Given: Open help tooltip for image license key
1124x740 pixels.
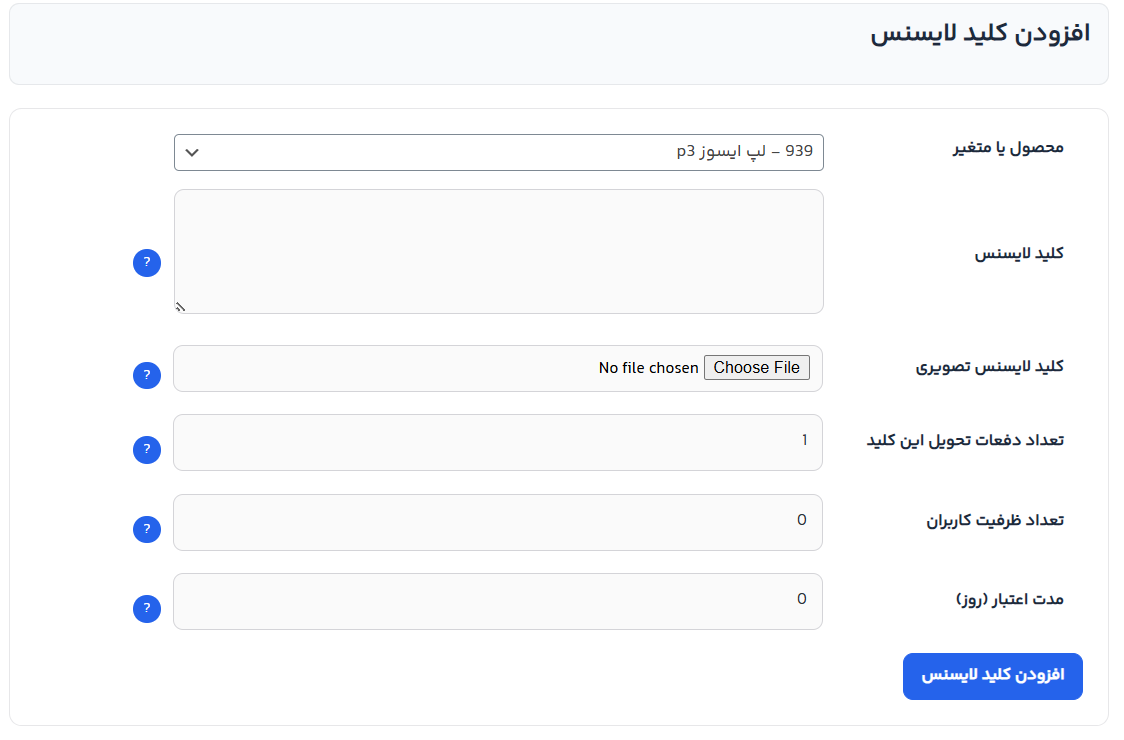Looking at the screenshot, I should coord(147,376).
